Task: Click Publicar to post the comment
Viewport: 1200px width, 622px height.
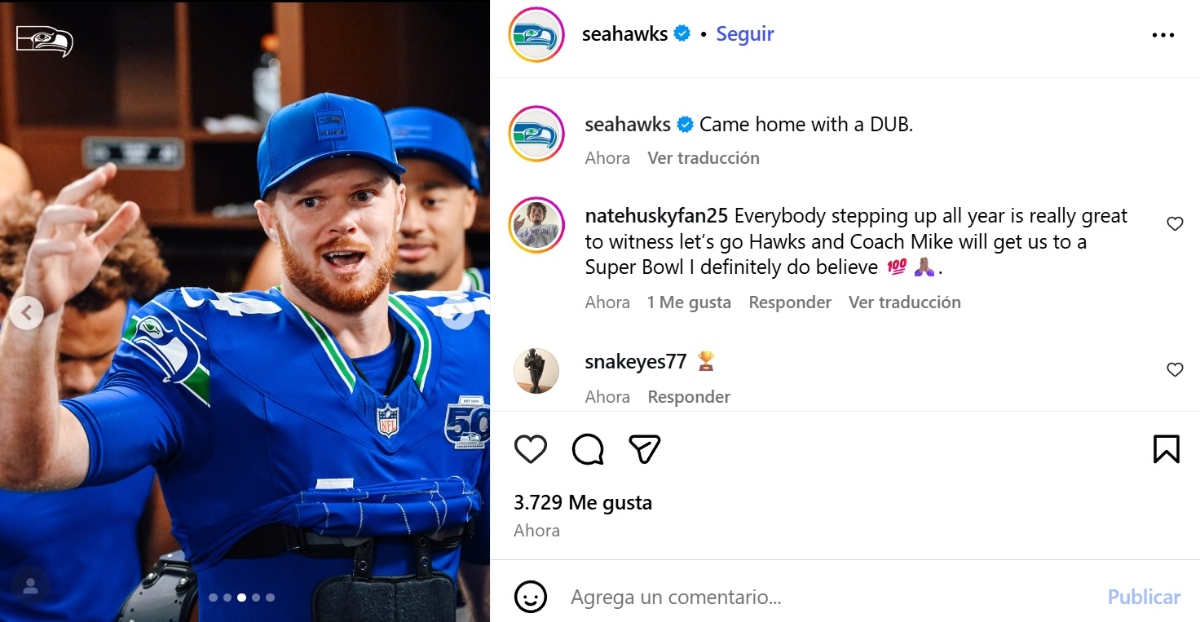Action: tap(1144, 597)
